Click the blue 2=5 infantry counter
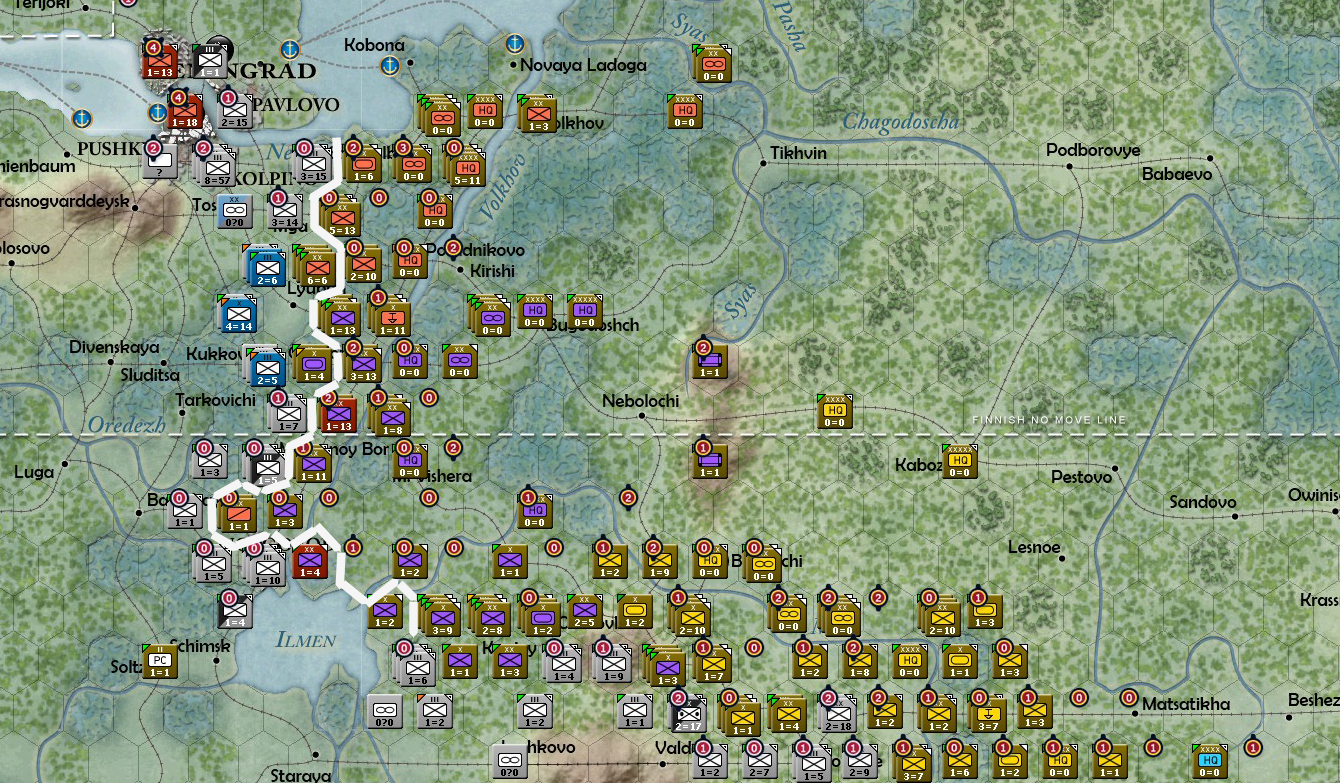Image resolution: width=1340 pixels, height=783 pixels. tap(266, 367)
